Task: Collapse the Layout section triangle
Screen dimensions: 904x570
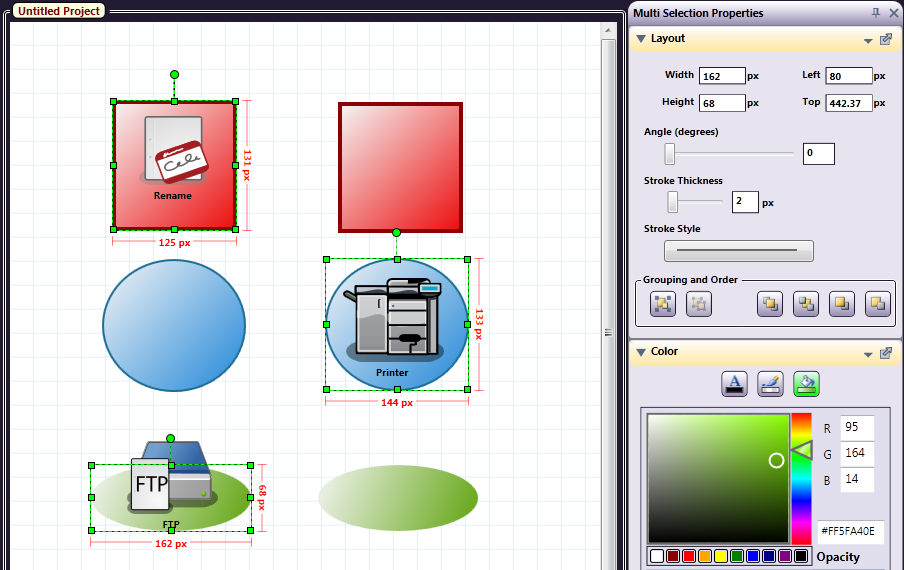Action: tap(640, 39)
